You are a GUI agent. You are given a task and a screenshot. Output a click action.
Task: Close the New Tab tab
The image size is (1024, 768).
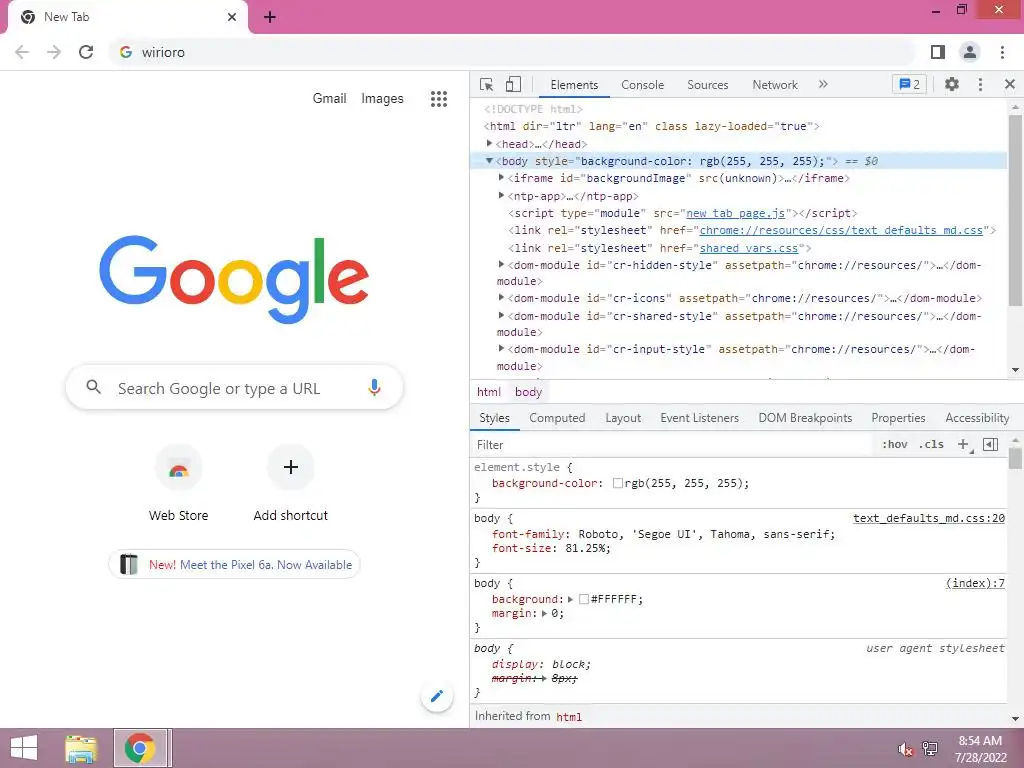click(x=232, y=17)
